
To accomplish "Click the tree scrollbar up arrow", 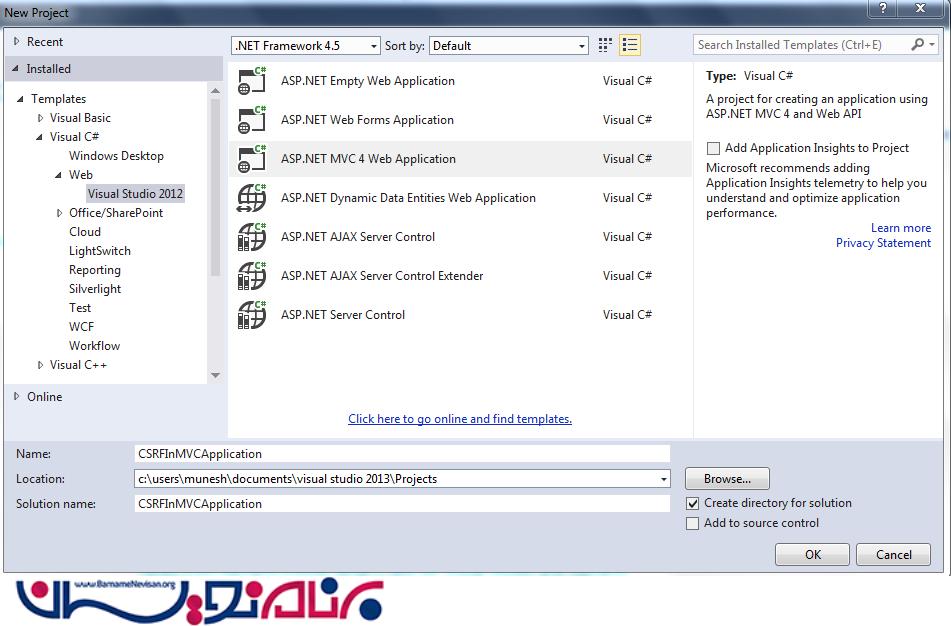I will point(215,91).
